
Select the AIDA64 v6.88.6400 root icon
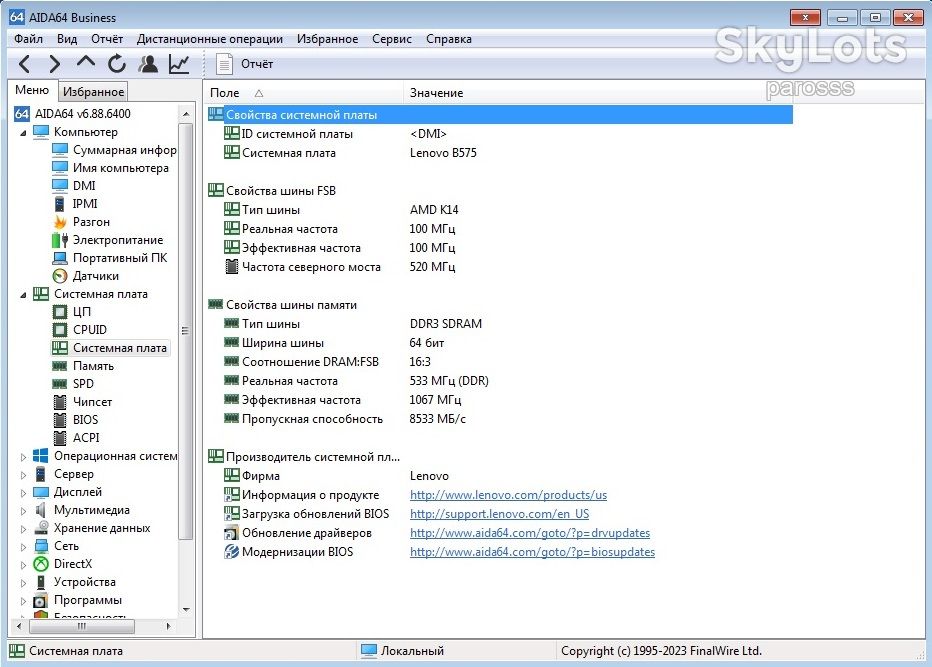point(22,114)
